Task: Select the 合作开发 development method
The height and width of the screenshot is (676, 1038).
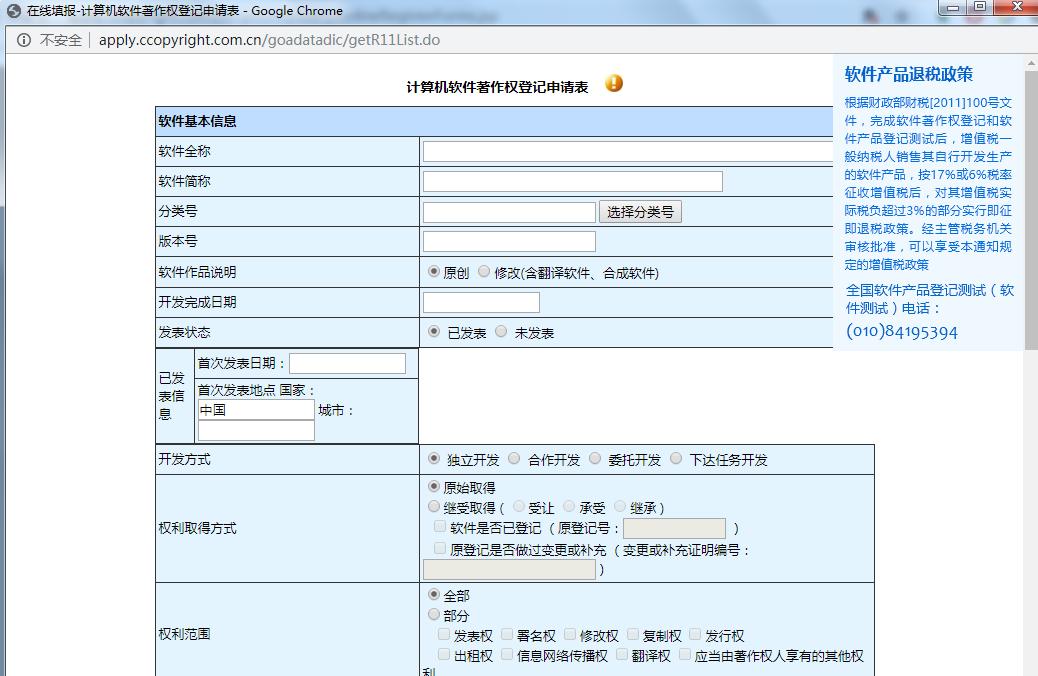Action: pos(514,460)
